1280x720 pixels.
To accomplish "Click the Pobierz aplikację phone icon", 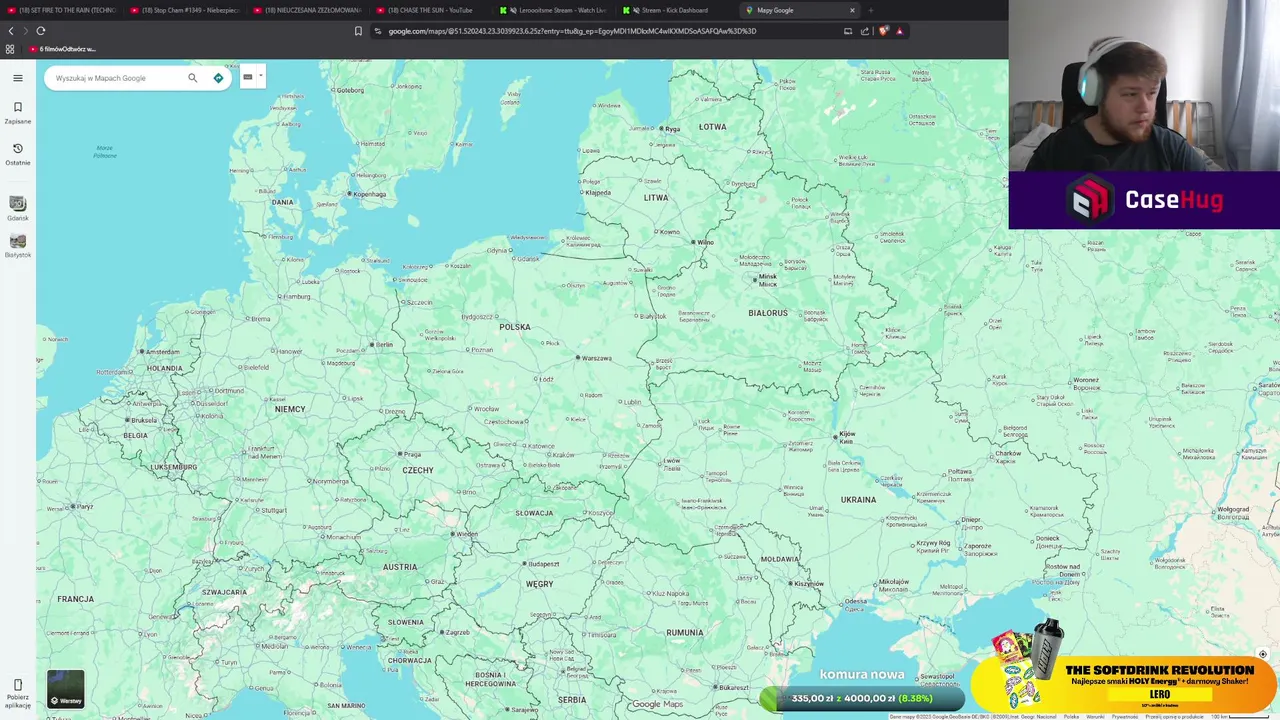I will (x=17, y=685).
